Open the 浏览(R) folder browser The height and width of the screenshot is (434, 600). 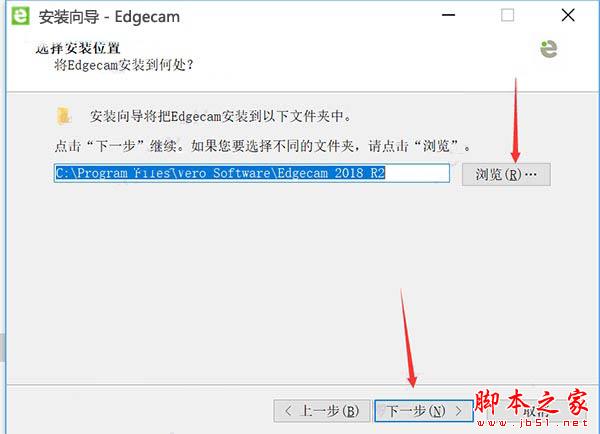coord(506,175)
